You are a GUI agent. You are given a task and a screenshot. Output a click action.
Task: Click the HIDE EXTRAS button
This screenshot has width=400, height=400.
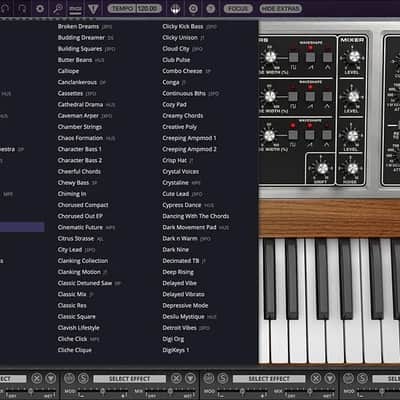[x=280, y=8]
